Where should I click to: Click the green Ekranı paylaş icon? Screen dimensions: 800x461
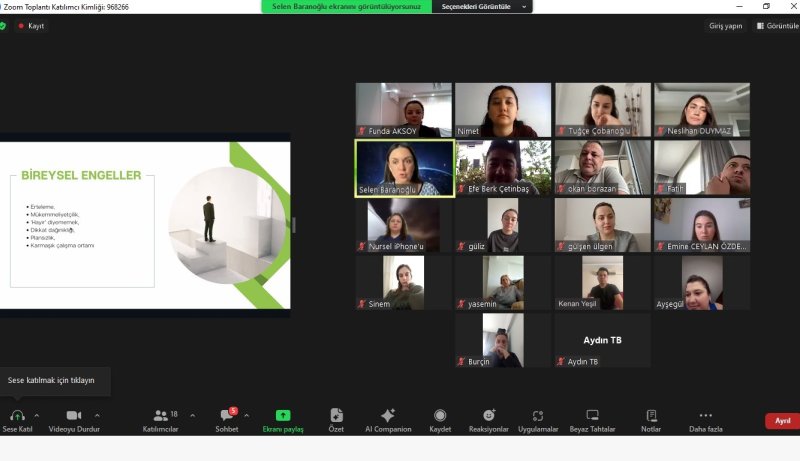pyautogui.click(x=283, y=416)
